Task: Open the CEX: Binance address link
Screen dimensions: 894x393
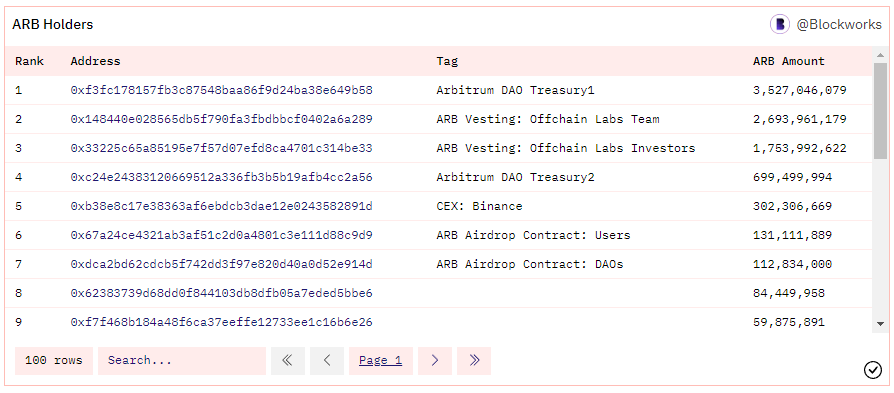Action: [221, 206]
